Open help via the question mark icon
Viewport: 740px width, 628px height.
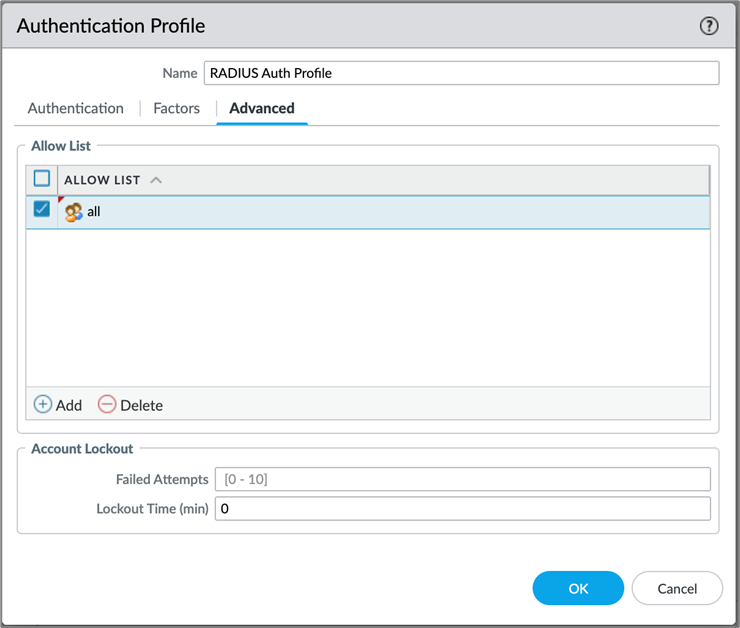pos(709,27)
